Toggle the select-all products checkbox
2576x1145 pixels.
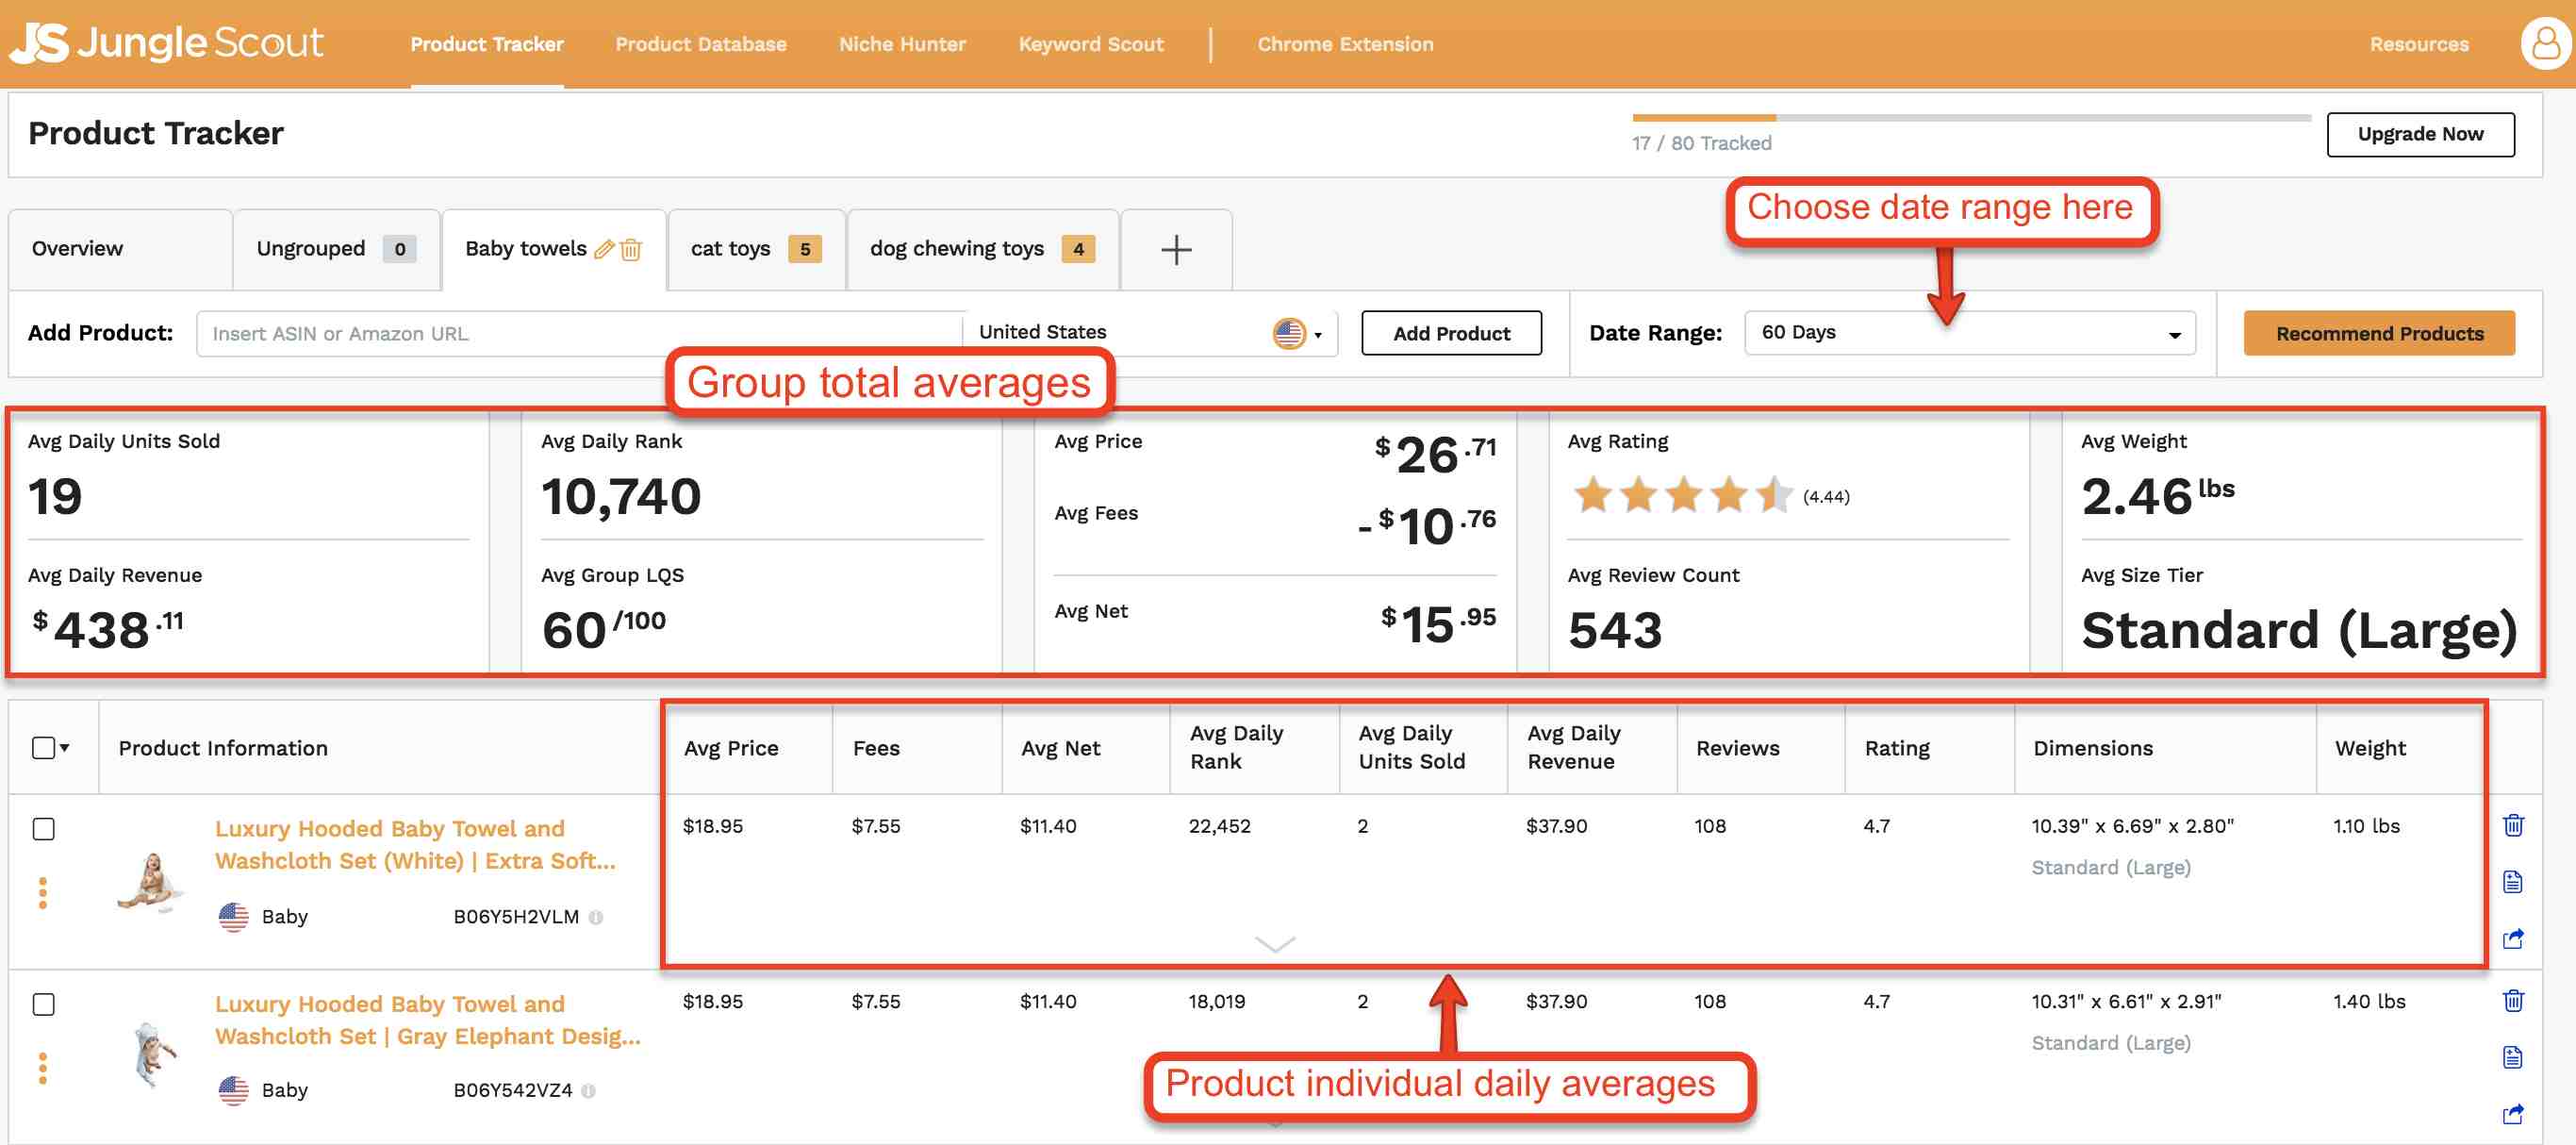[43, 748]
